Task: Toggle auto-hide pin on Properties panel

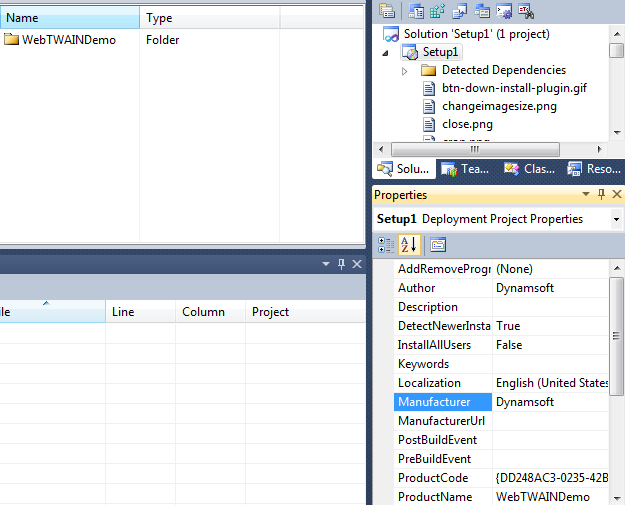Action: tap(601, 195)
